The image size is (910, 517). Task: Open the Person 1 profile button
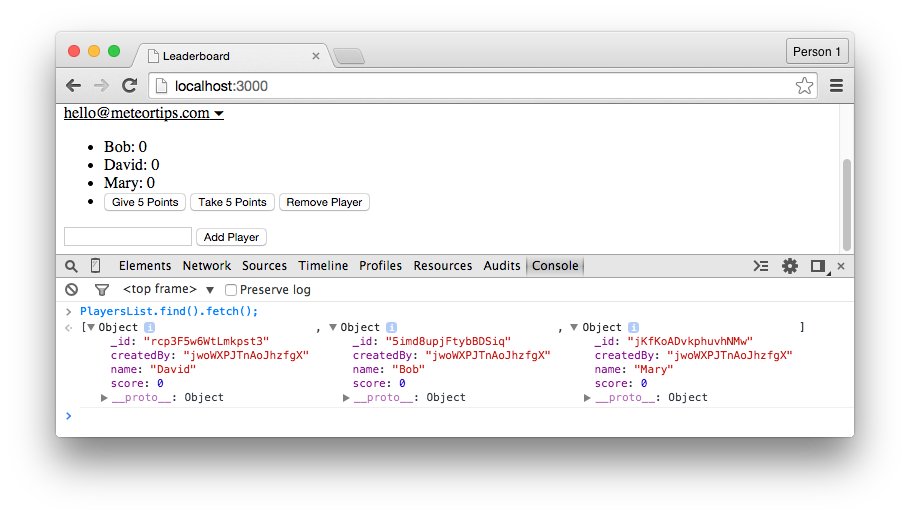point(817,52)
